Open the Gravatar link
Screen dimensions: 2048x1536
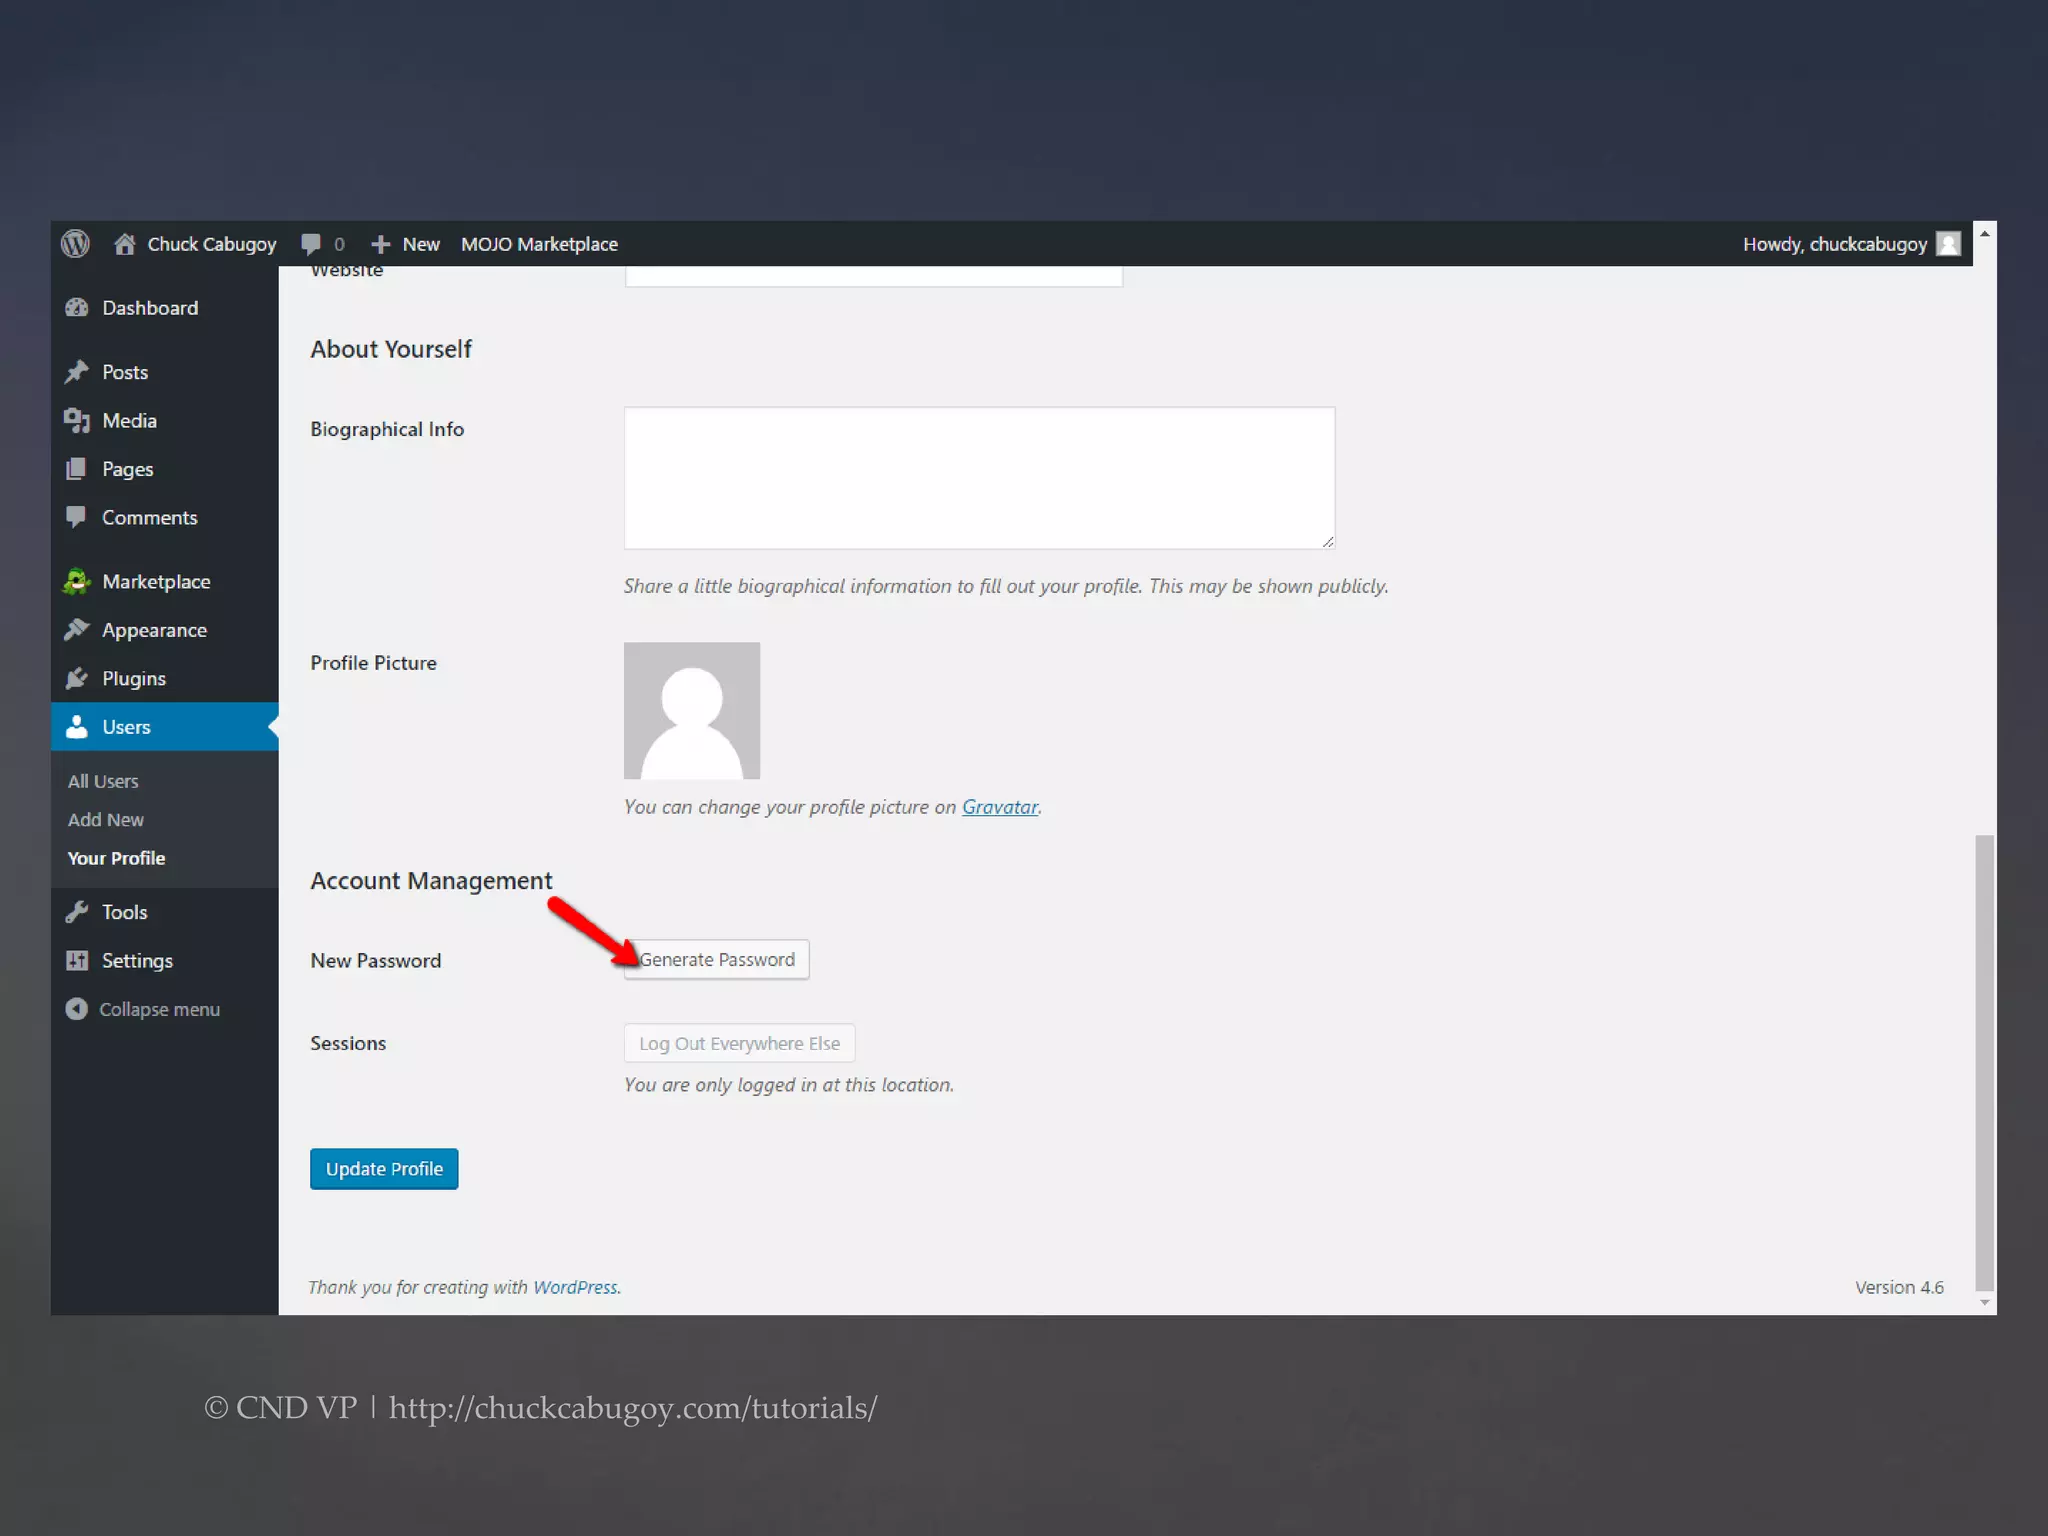tap(1000, 807)
